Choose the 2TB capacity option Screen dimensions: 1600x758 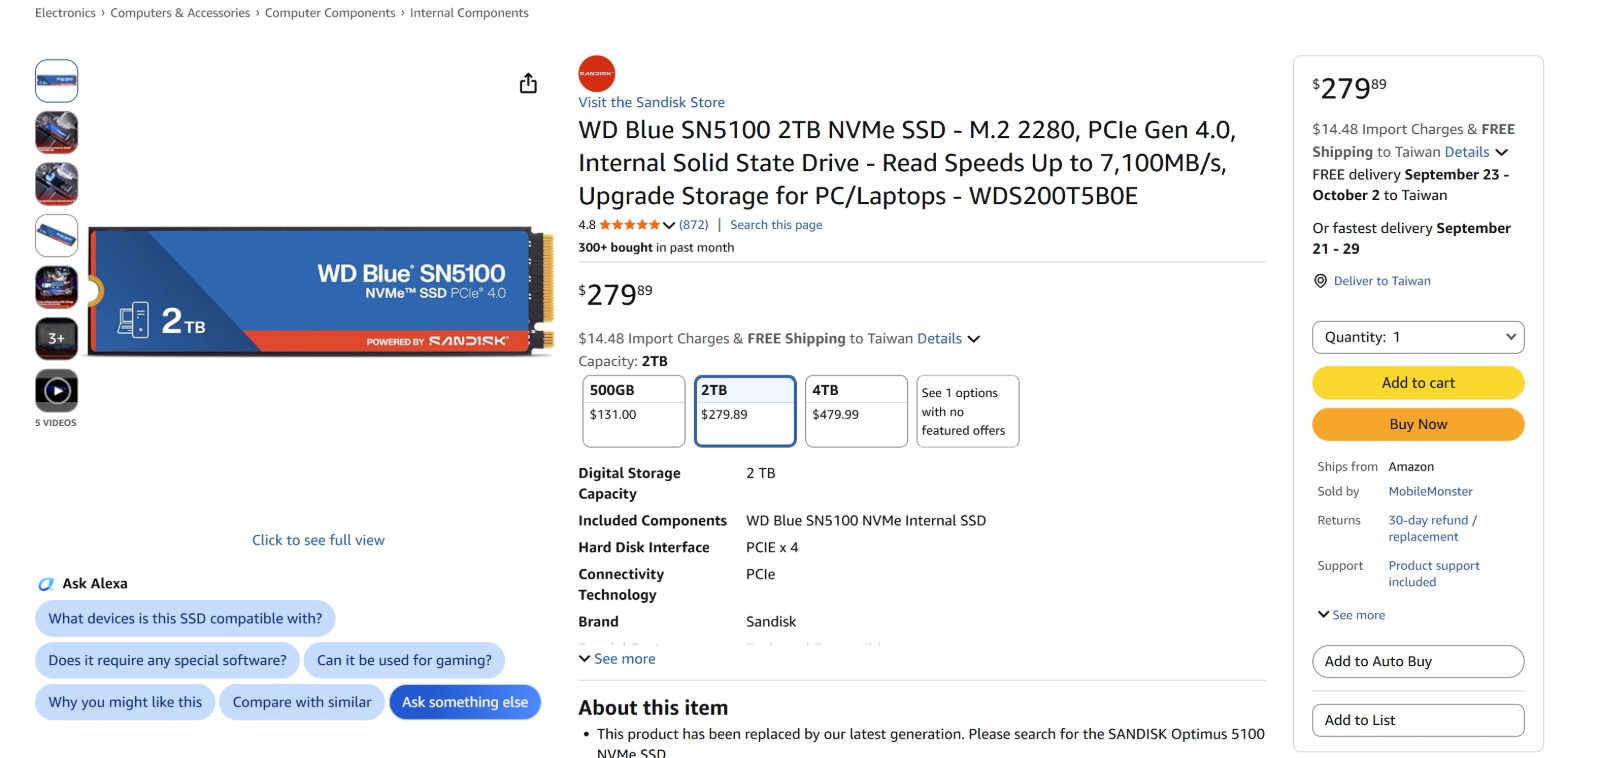745,411
